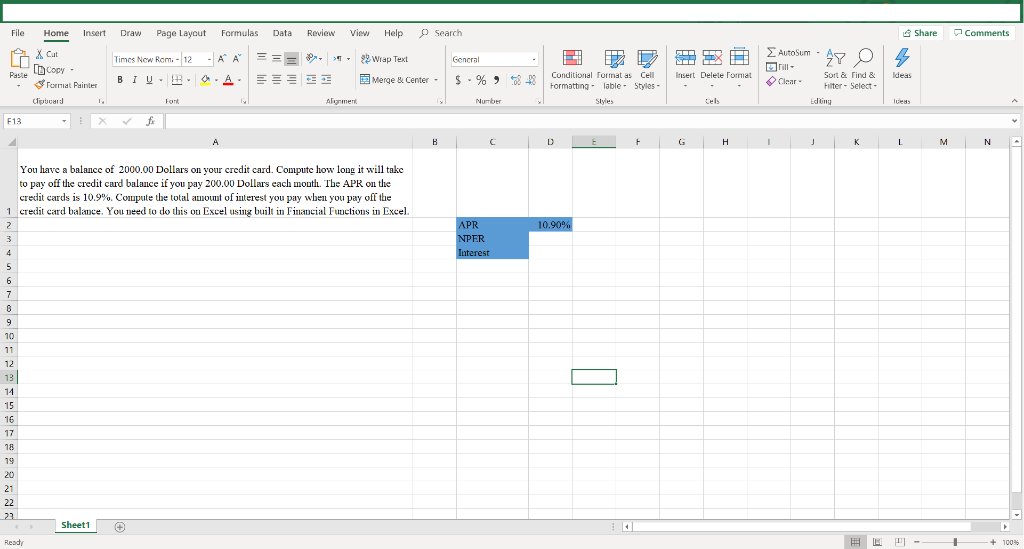Click the Paste clipboard icon
Viewport: 1024px width, 549px height.
[x=19, y=59]
